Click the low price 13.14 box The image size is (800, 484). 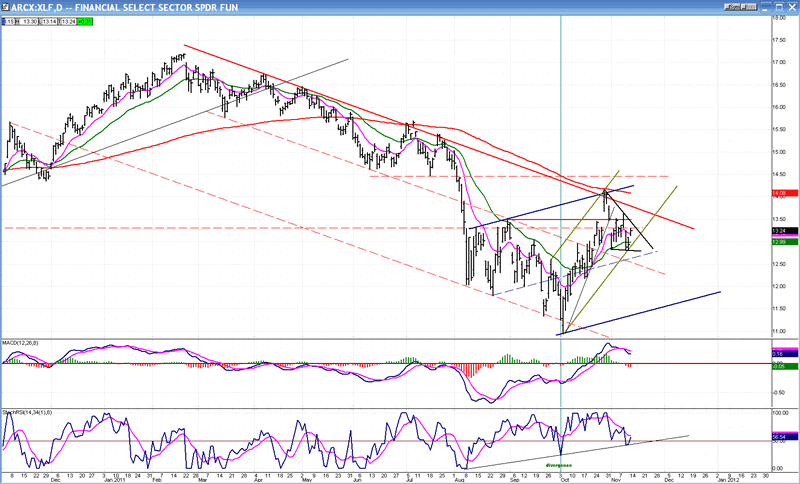point(48,21)
